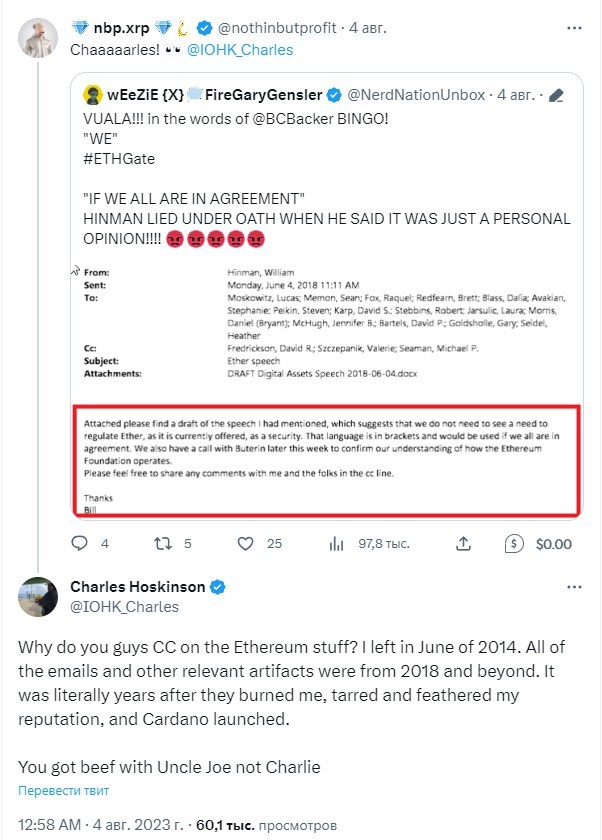Open the quoted email screenshot image
The width and height of the screenshot is (602, 840).
pos(327,390)
